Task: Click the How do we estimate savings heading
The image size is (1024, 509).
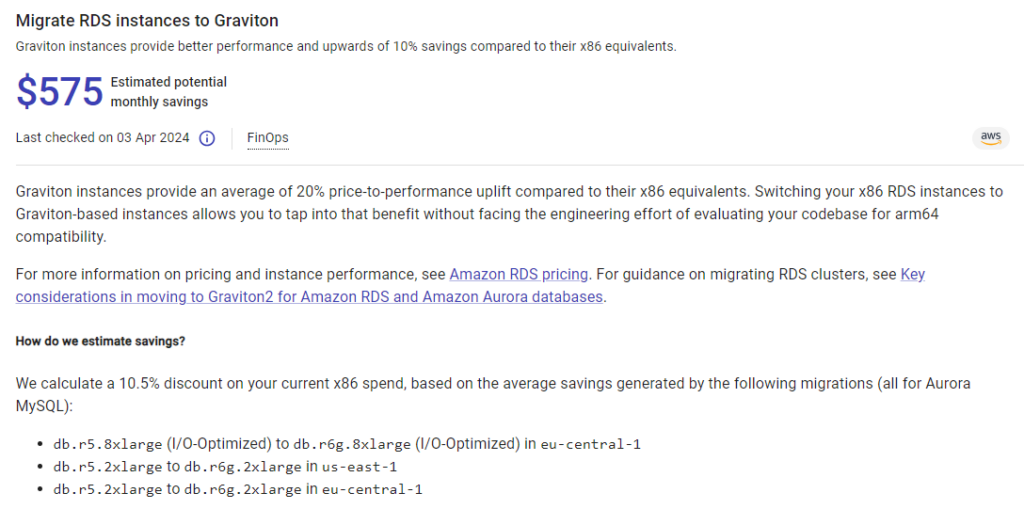Action: pos(100,341)
